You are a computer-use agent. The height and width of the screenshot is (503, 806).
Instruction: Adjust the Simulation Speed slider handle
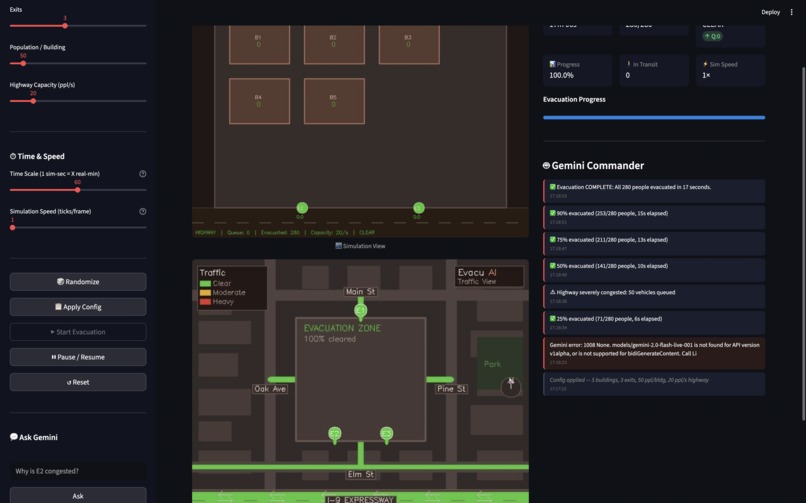[12, 227]
